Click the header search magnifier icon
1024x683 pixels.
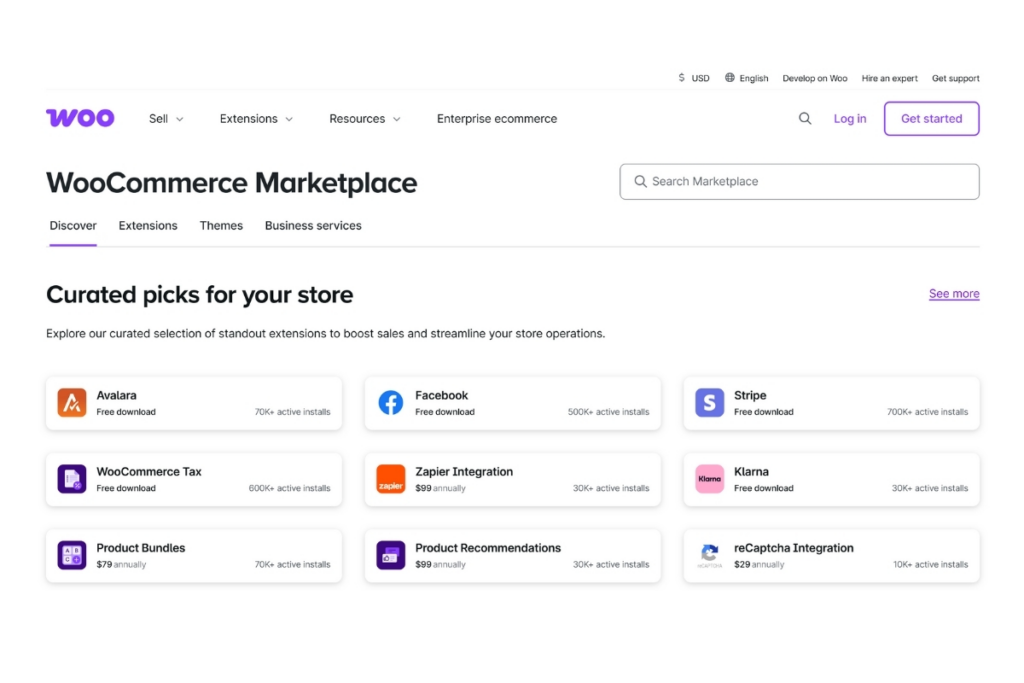coord(805,118)
